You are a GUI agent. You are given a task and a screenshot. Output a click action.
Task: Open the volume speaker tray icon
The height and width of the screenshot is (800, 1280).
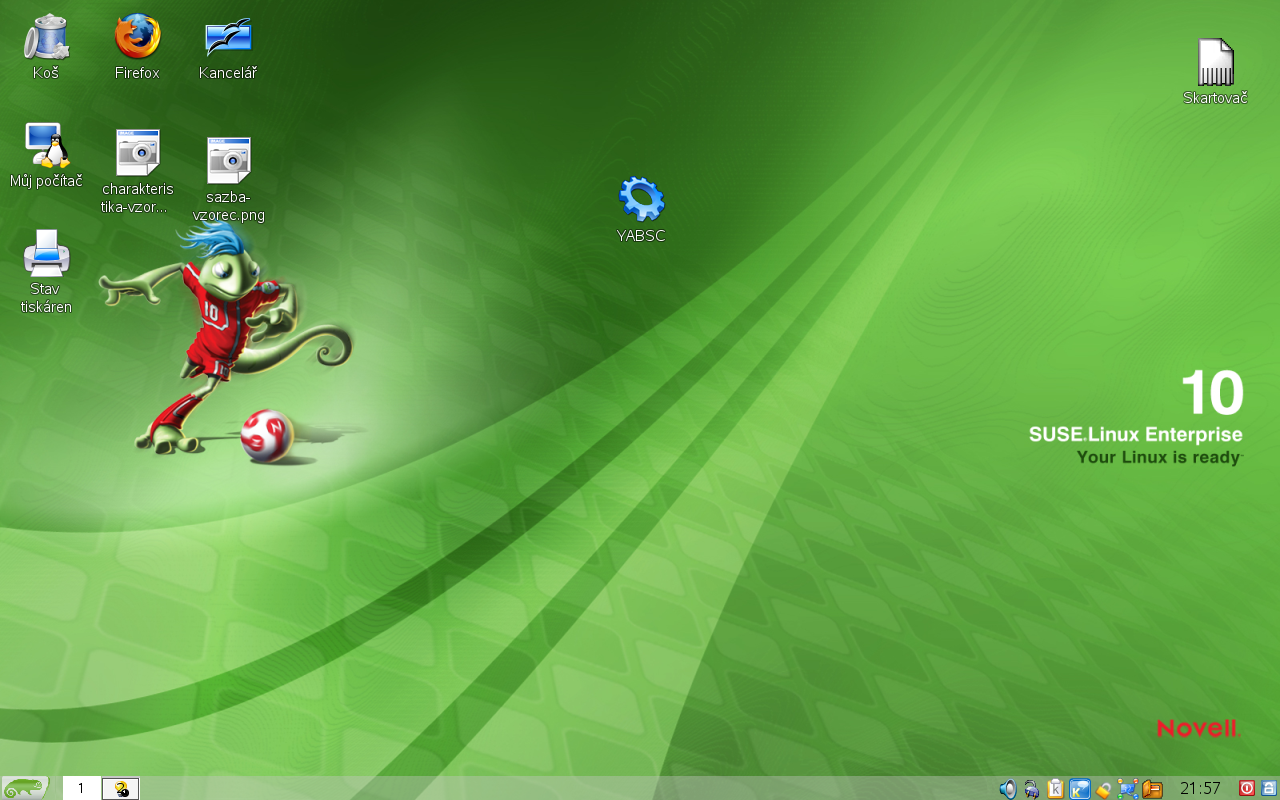pyautogui.click(x=1008, y=789)
